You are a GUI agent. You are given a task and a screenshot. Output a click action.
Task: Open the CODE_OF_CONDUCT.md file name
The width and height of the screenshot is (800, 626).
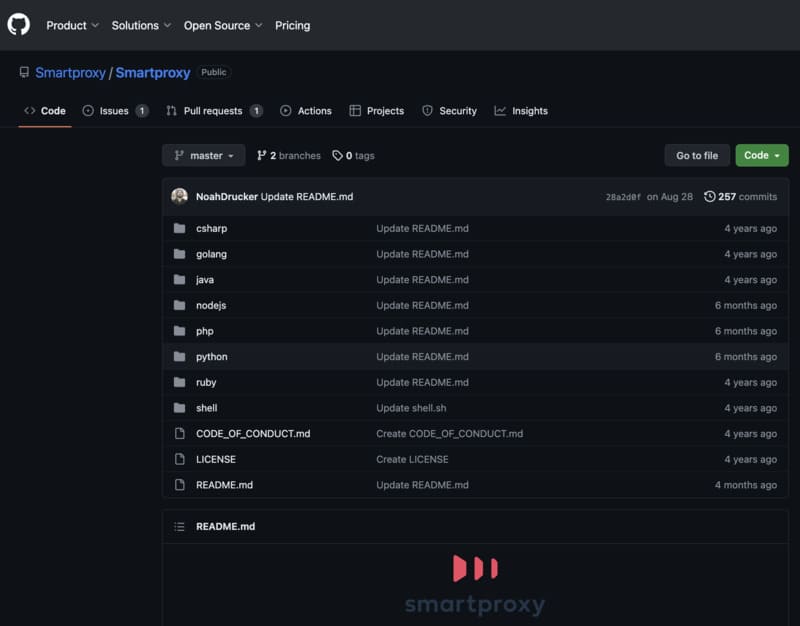[x=253, y=433]
